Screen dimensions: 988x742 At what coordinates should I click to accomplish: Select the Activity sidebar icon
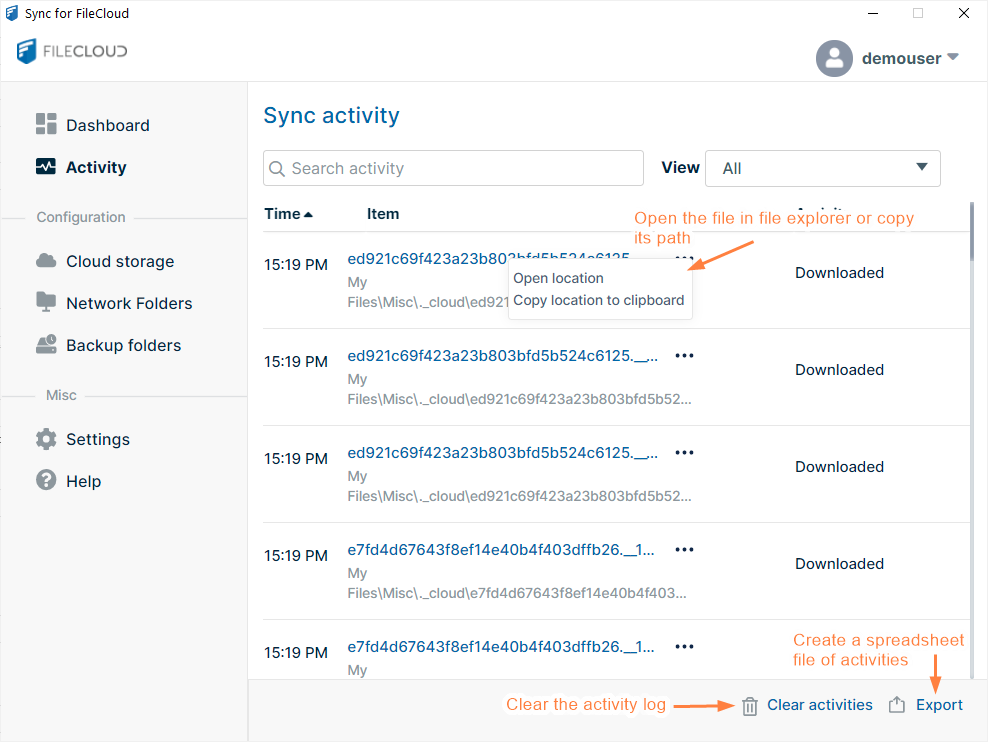tap(46, 167)
